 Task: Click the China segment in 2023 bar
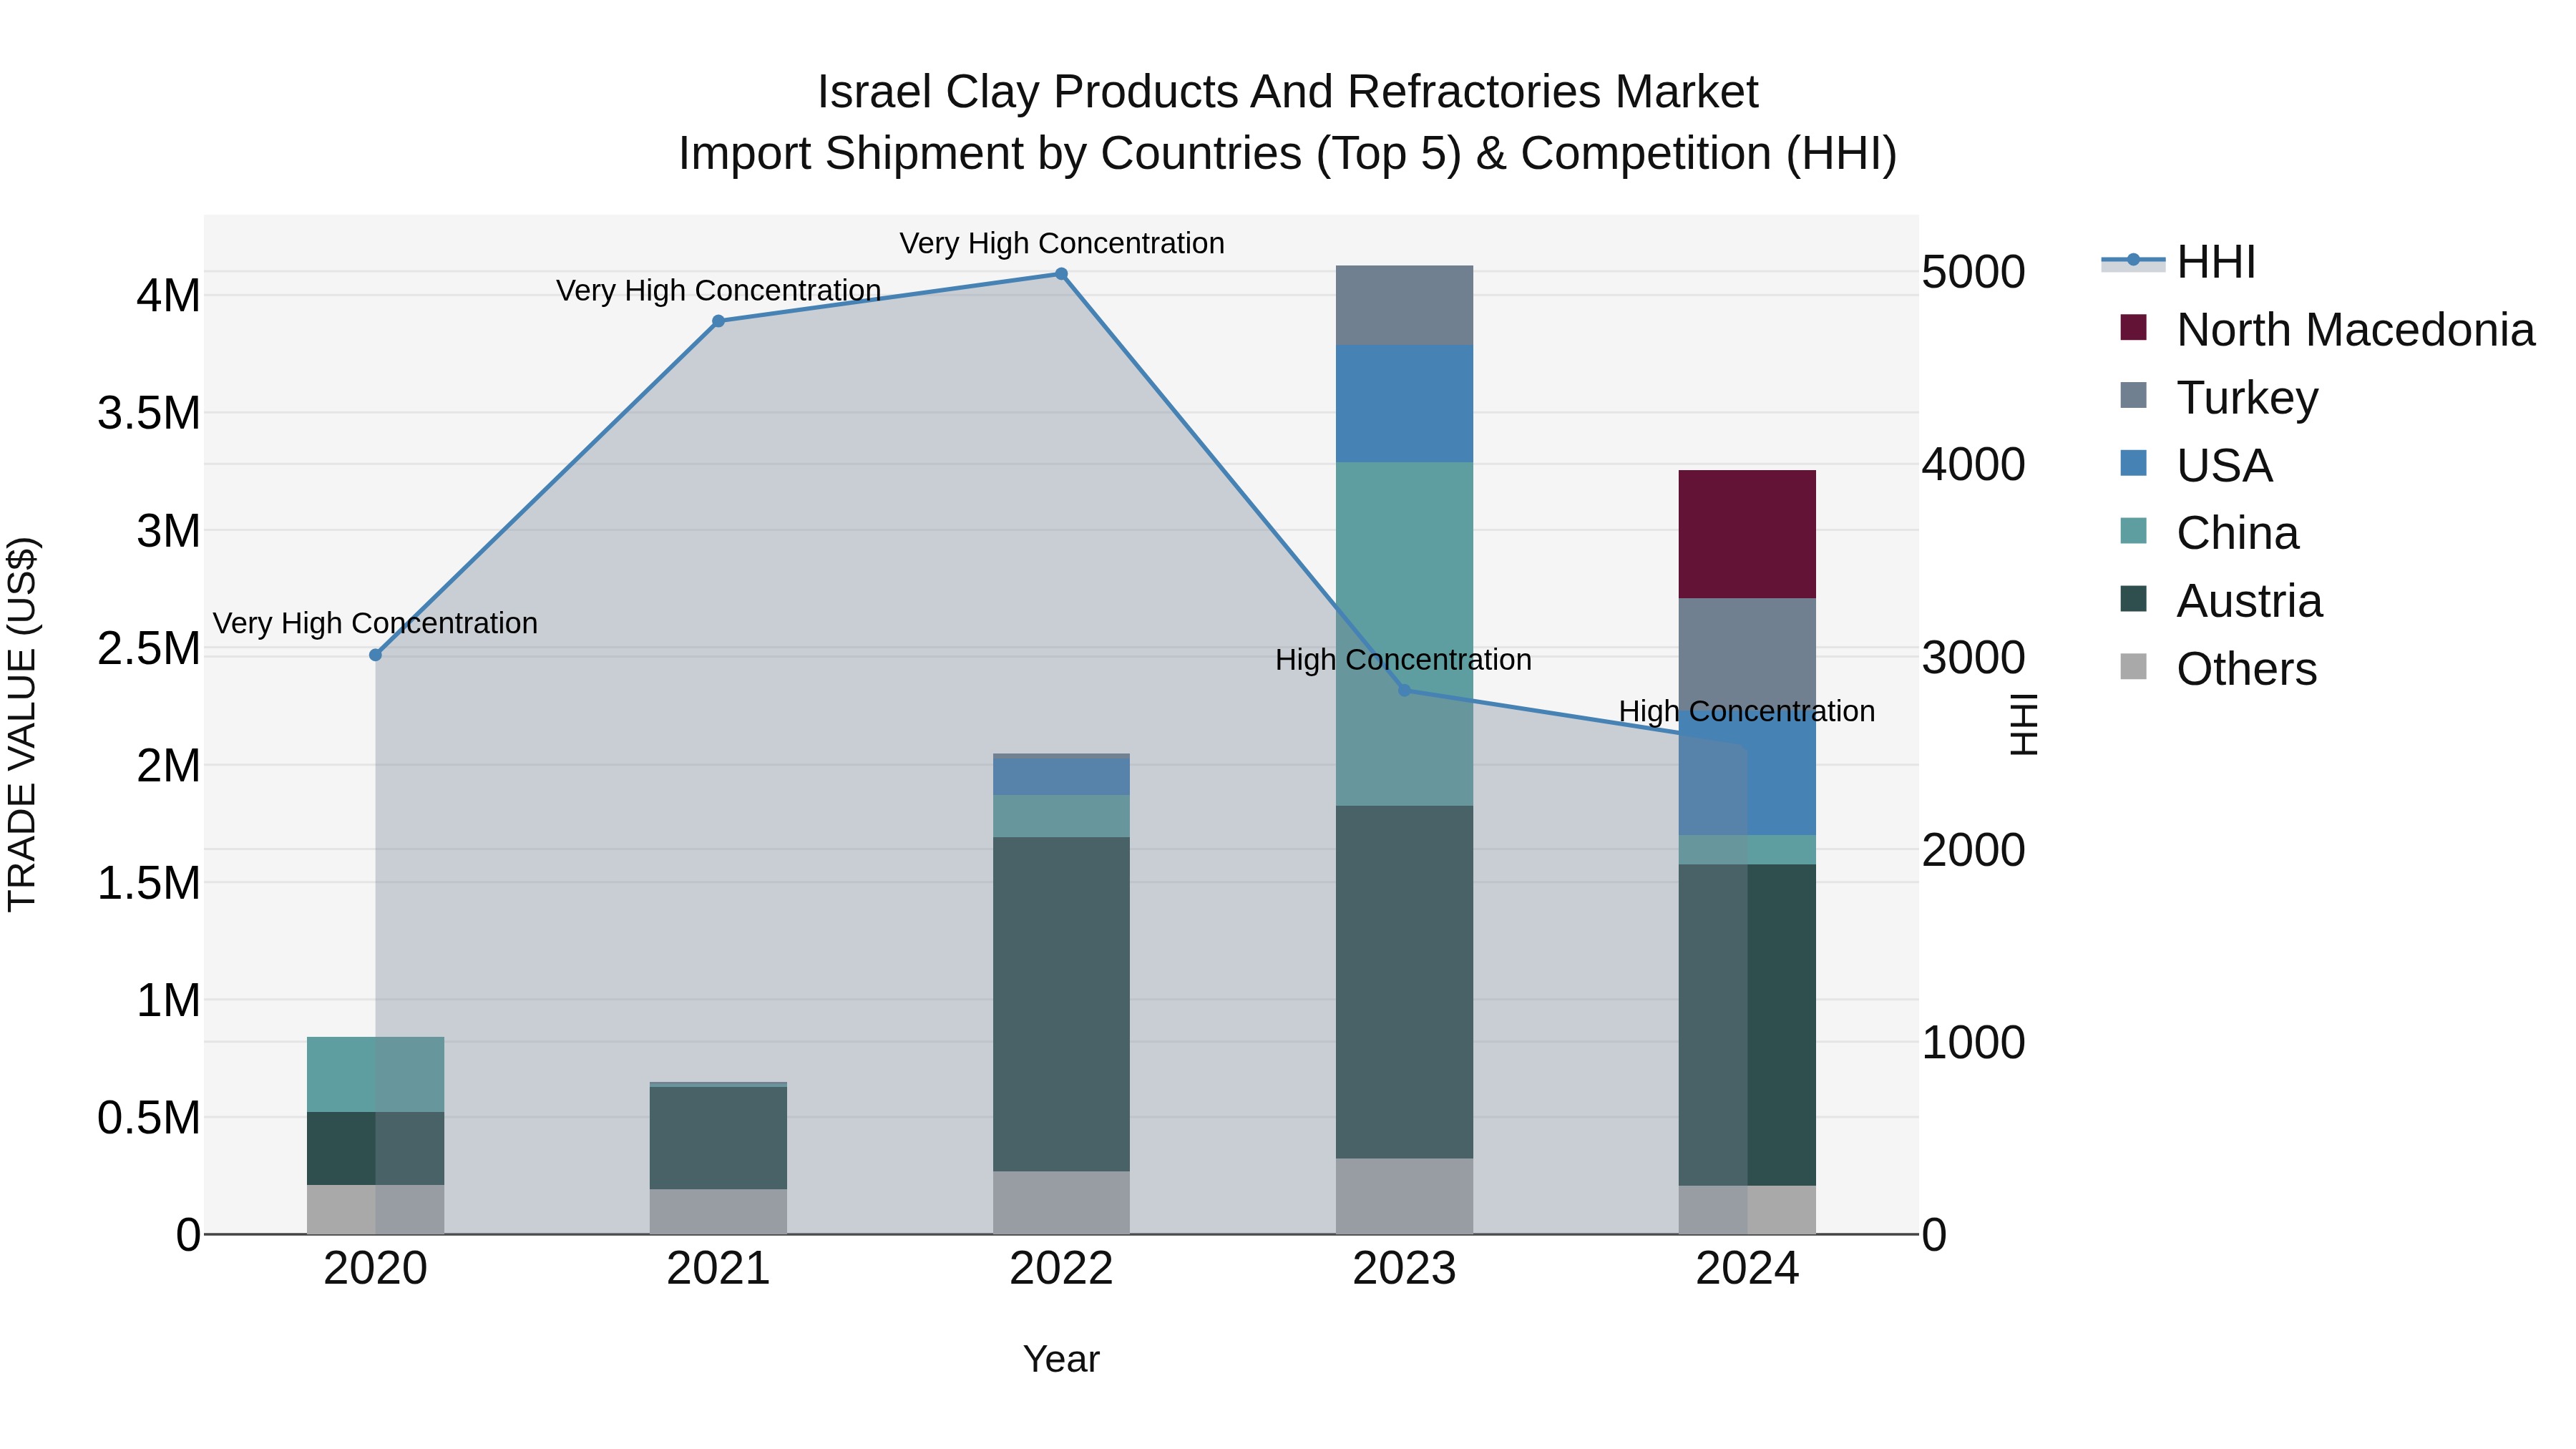tap(1404, 634)
